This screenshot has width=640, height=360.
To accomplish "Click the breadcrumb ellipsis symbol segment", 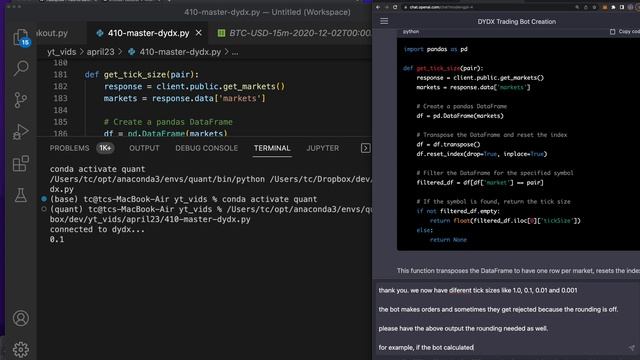I will pos(235,52).
